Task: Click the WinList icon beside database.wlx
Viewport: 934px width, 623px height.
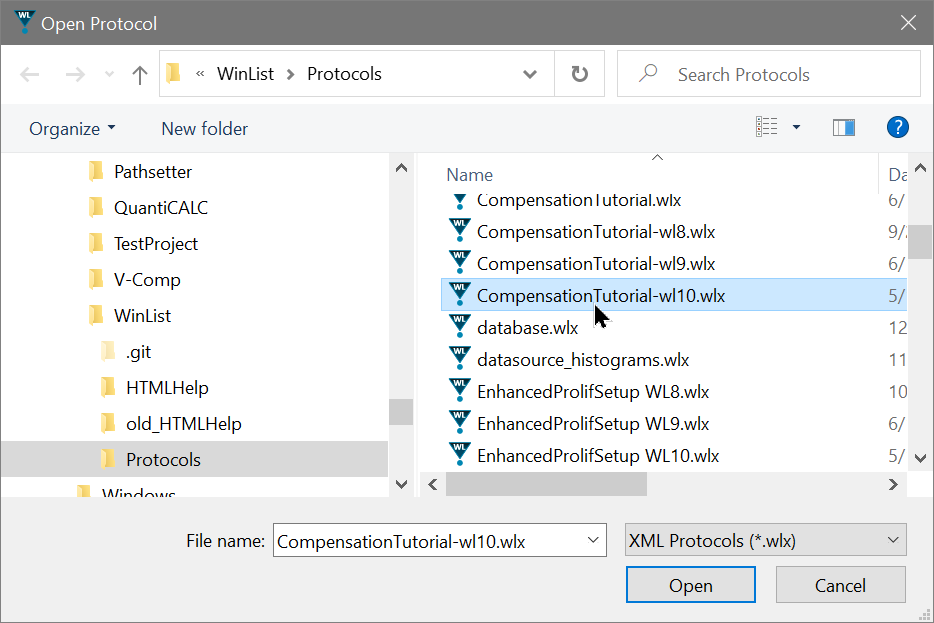Action: (459, 326)
